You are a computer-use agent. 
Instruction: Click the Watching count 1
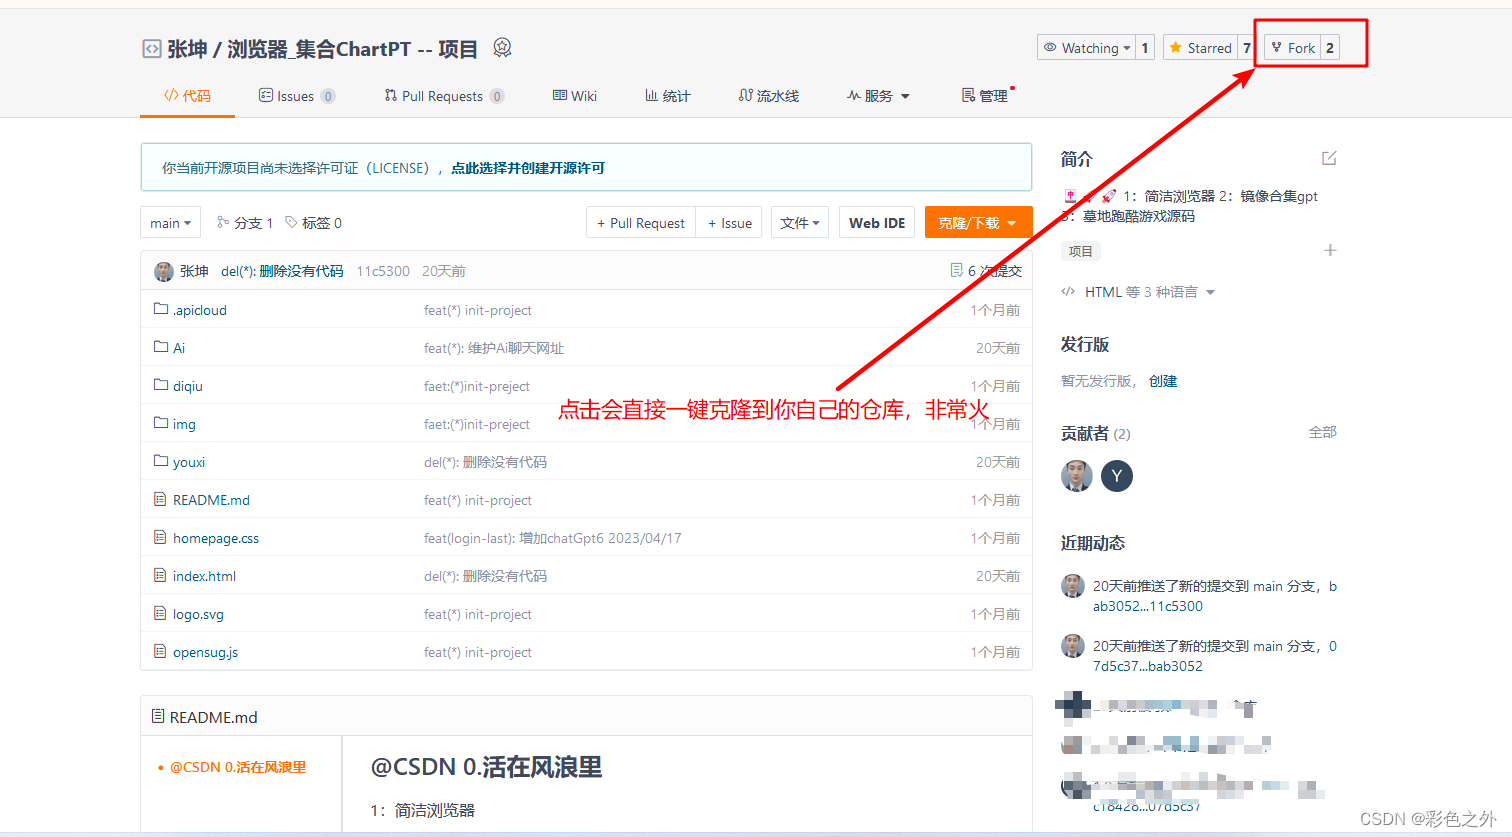coord(1145,48)
